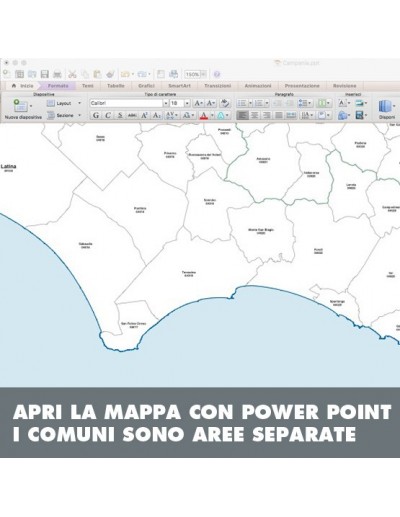Decrease font size with the smaller A icon
This screenshot has height=517, width=400.
[x=211, y=103]
